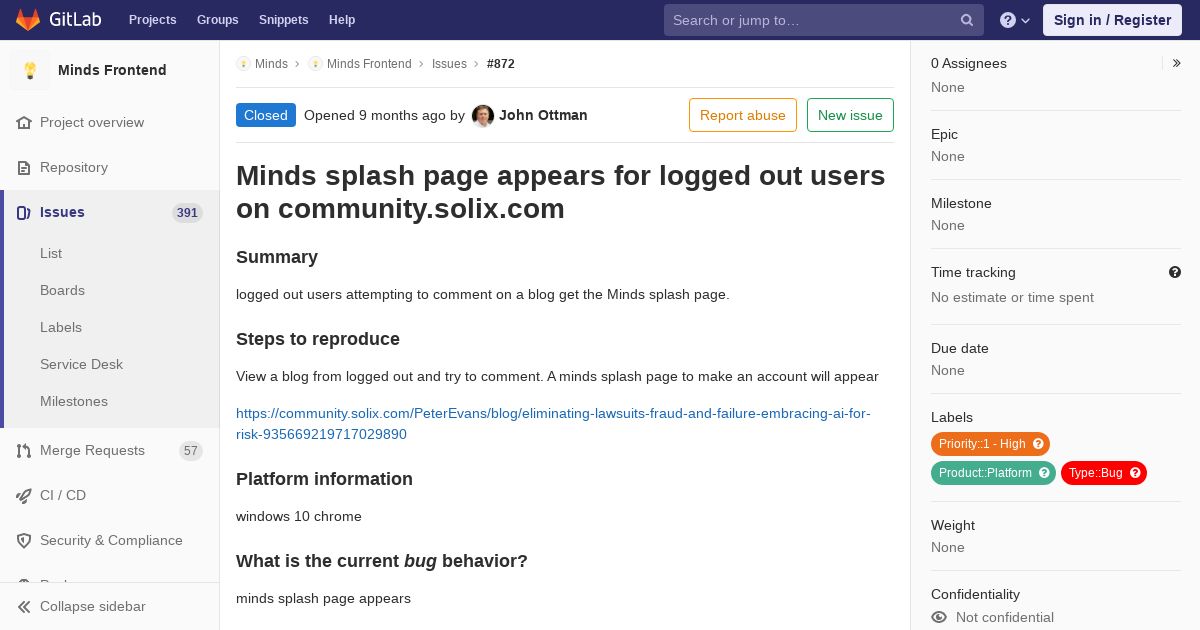The image size is (1200, 630).
Task: Click the #872 breadcrumb link
Action: coord(501,64)
